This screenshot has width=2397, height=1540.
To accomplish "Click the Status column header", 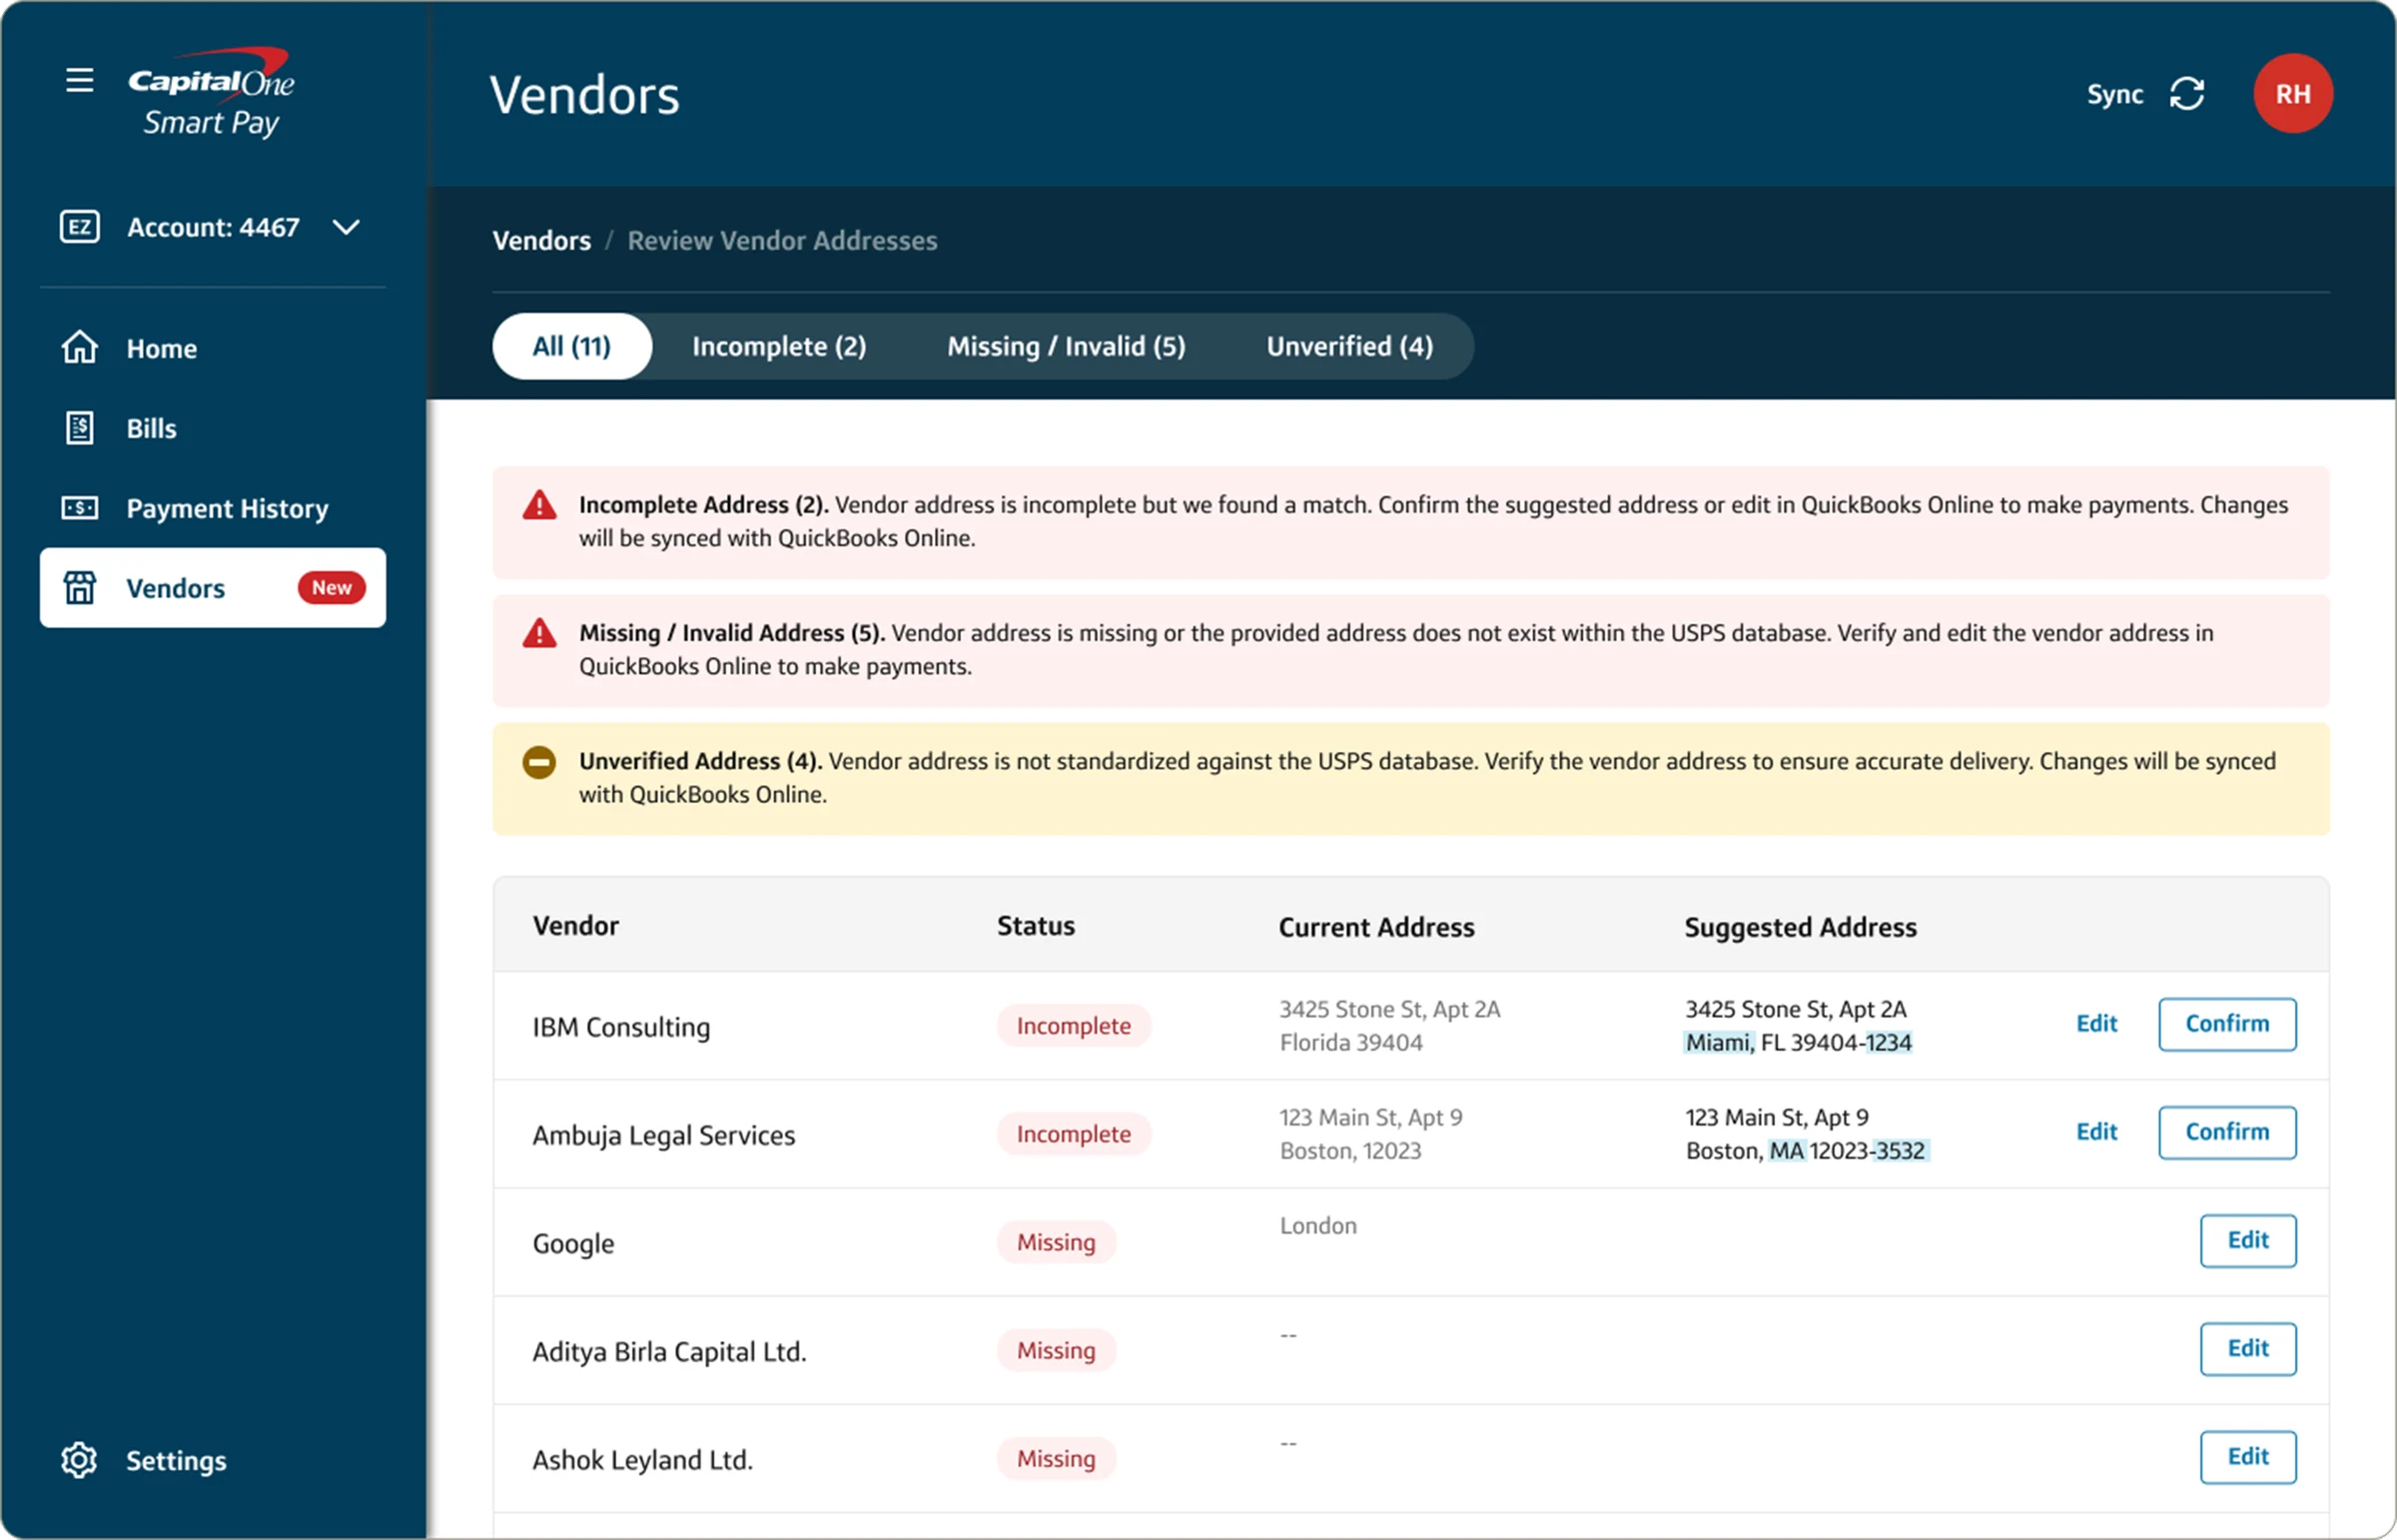I will [1036, 926].
